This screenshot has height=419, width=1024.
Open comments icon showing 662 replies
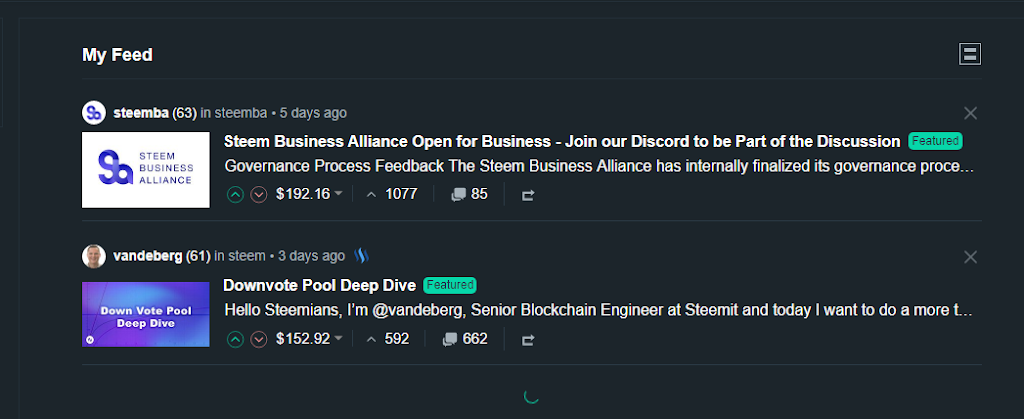point(449,339)
